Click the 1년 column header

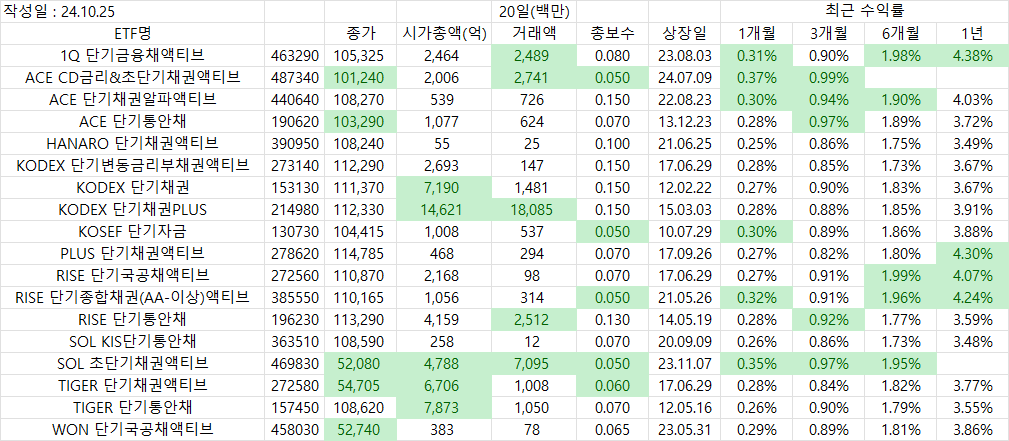[x=972, y=33]
